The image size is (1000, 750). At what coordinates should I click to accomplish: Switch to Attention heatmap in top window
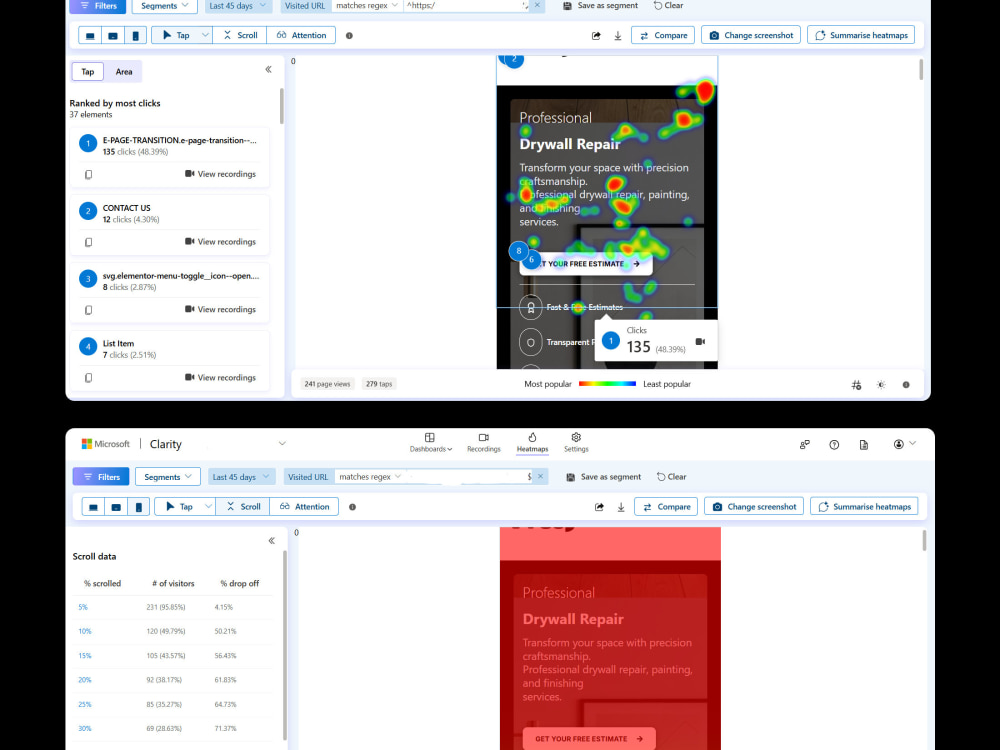point(302,36)
